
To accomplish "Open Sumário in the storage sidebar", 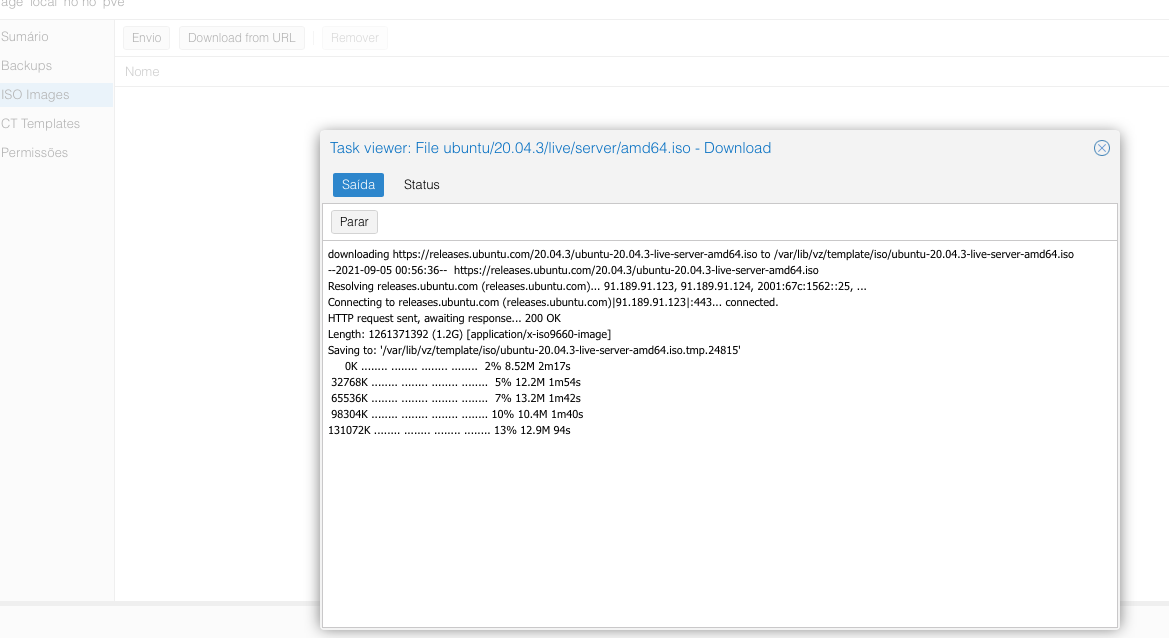I will coord(26,37).
